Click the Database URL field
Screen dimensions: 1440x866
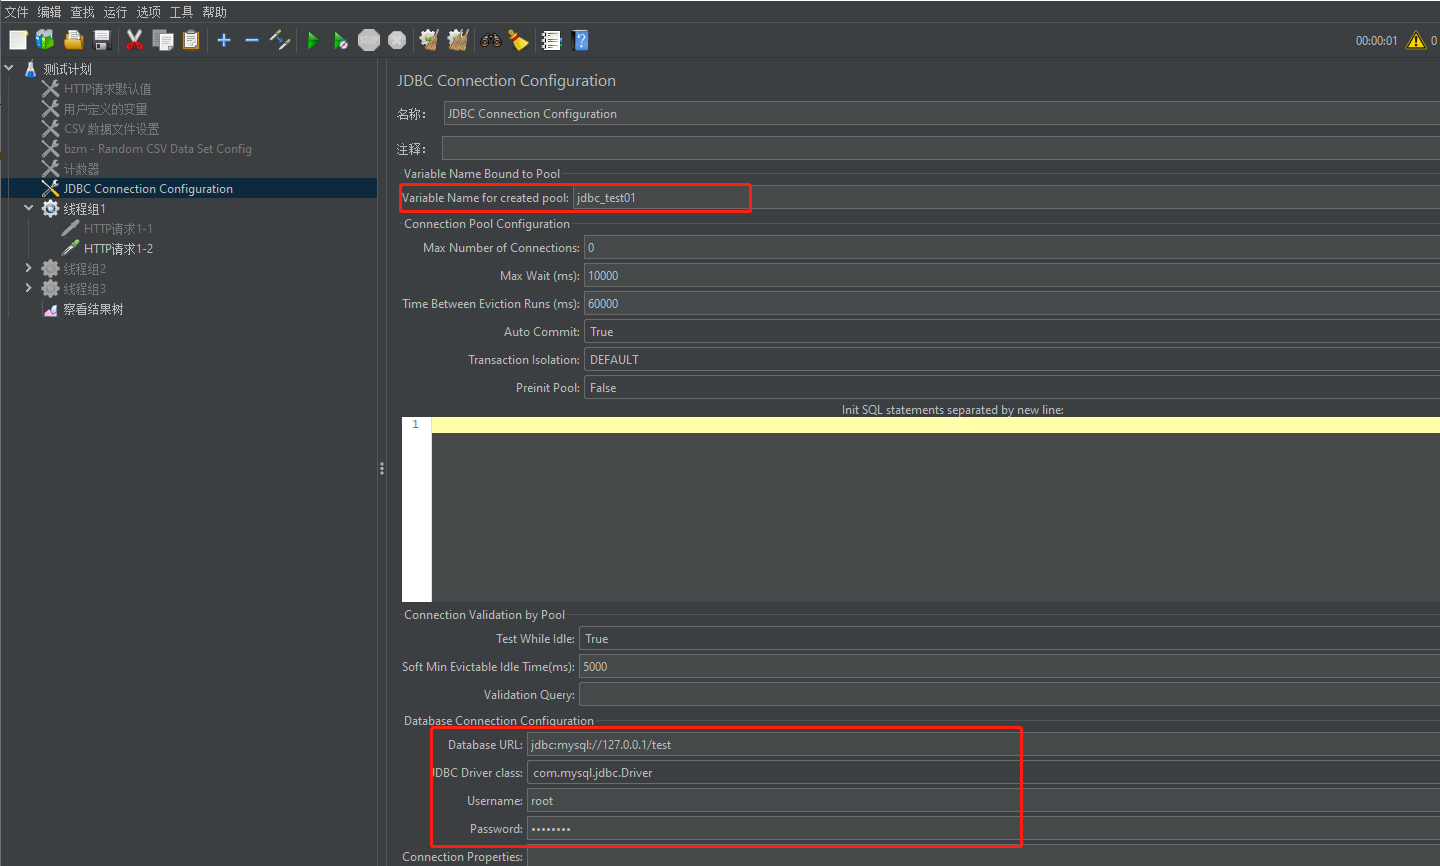[x=984, y=745]
